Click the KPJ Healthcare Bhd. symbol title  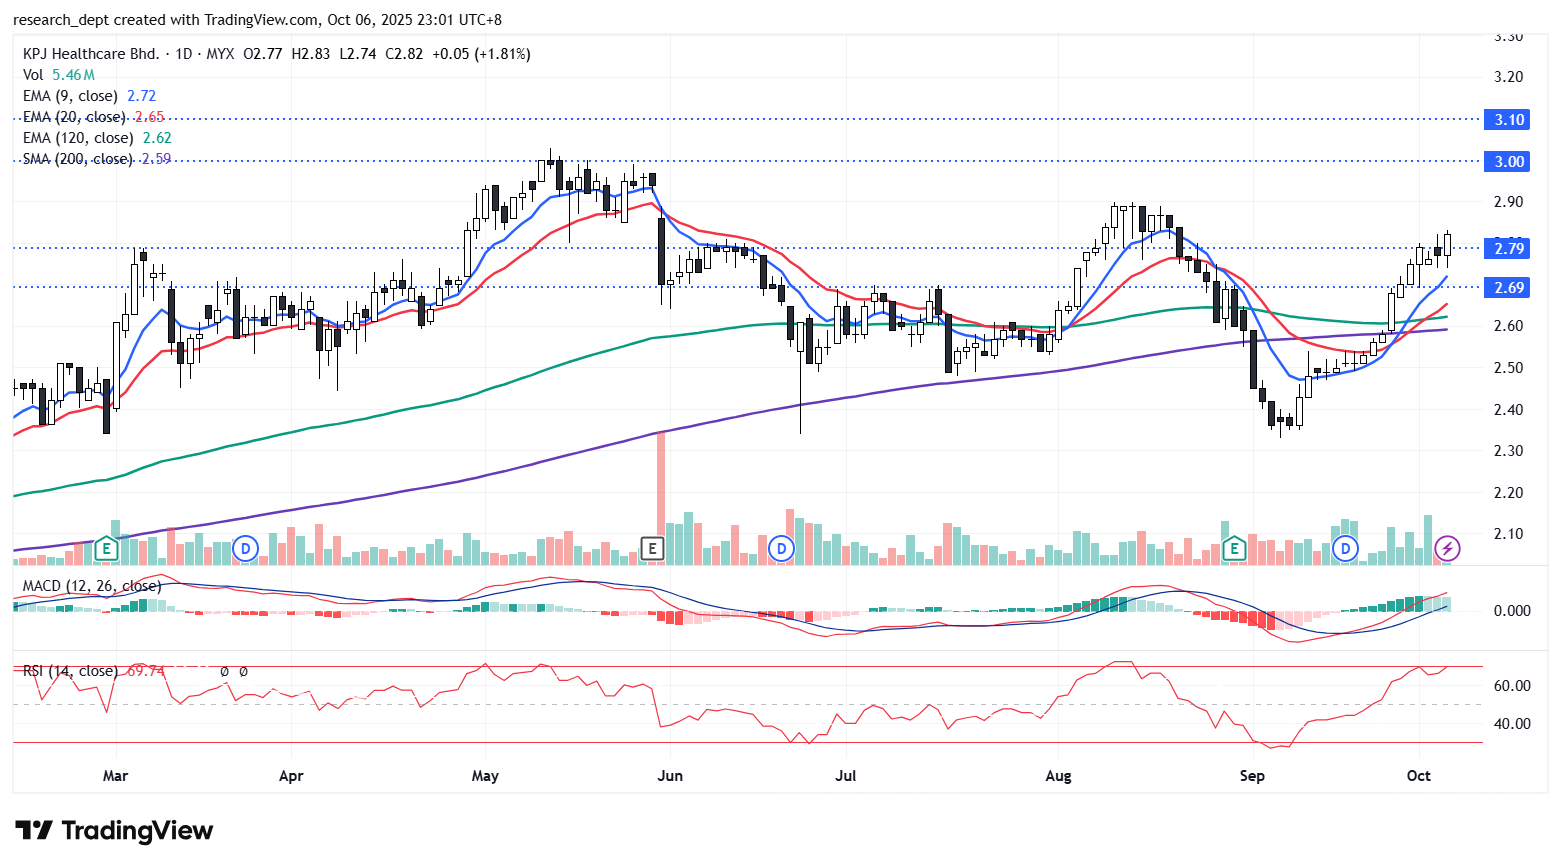pyautogui.click(x=91, y=54)
